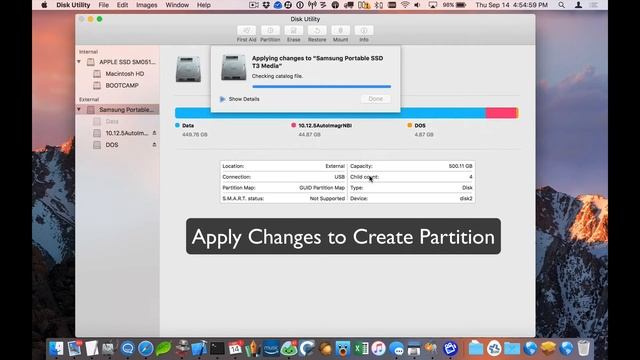Screen dimensions: 640x360
Task: Click the disk image in progress sheet
Action: click(x=233, y=67)
